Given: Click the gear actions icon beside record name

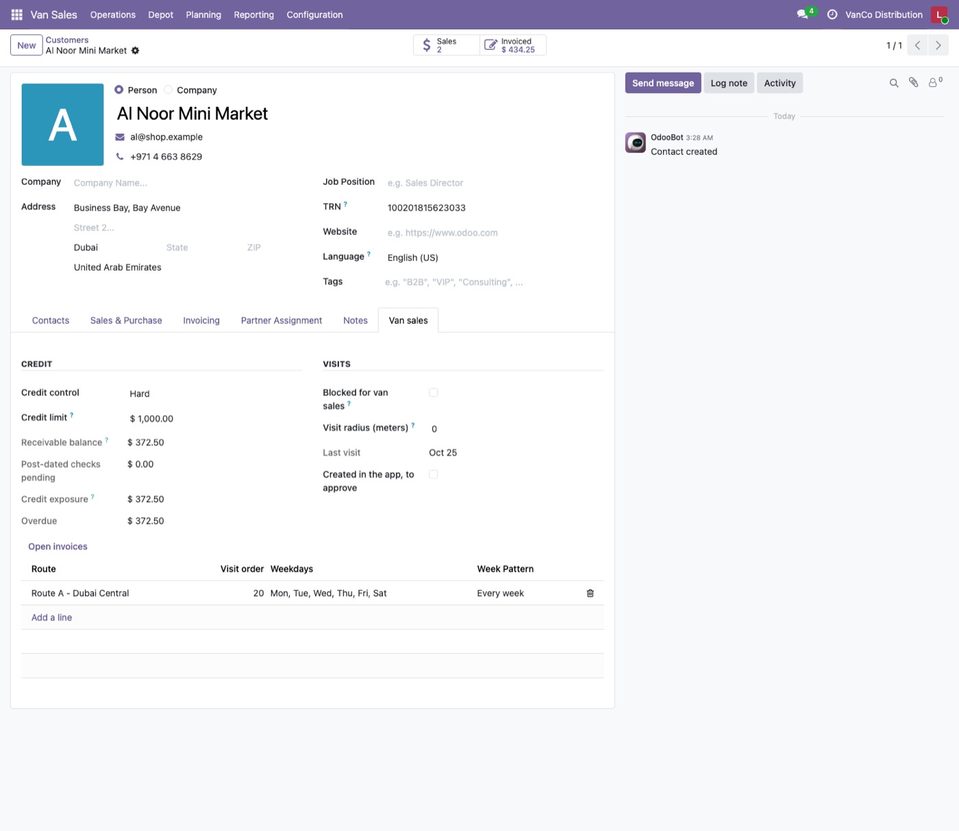Looking at the screenshot, I should click(135, 50).
